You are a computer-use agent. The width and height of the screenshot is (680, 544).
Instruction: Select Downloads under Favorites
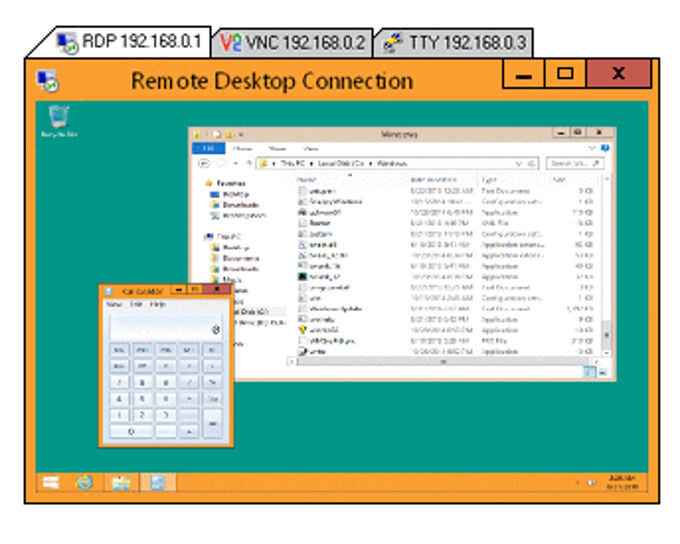(235, 205)
